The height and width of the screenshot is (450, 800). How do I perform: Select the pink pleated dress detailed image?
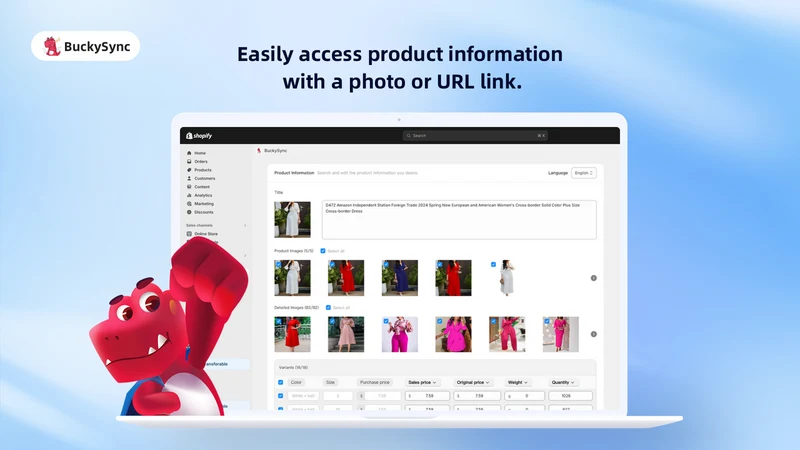[346, 334]
